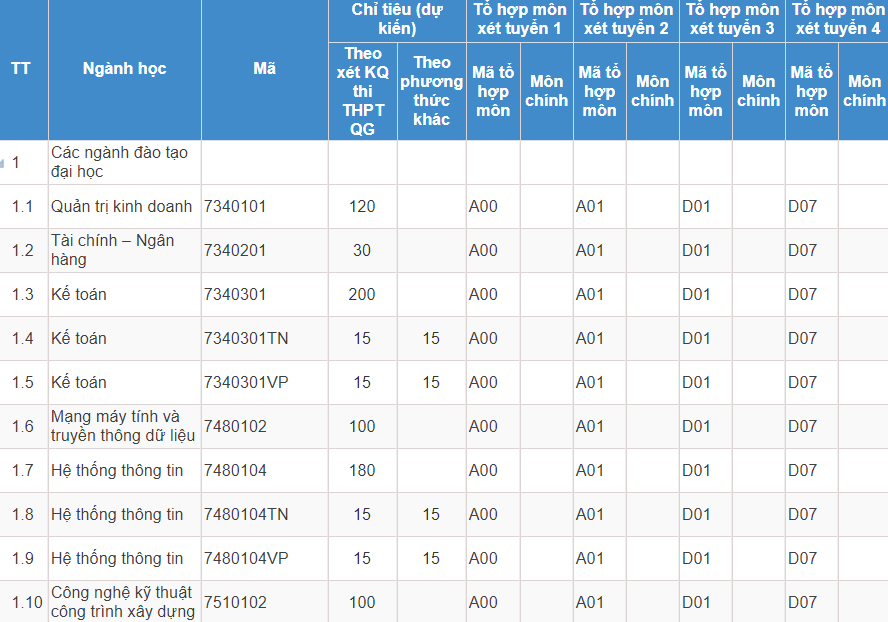The width and height of the screenshot is (888, 622).
Task: Click the code cell 7480102
Action: tap(235, 426)
